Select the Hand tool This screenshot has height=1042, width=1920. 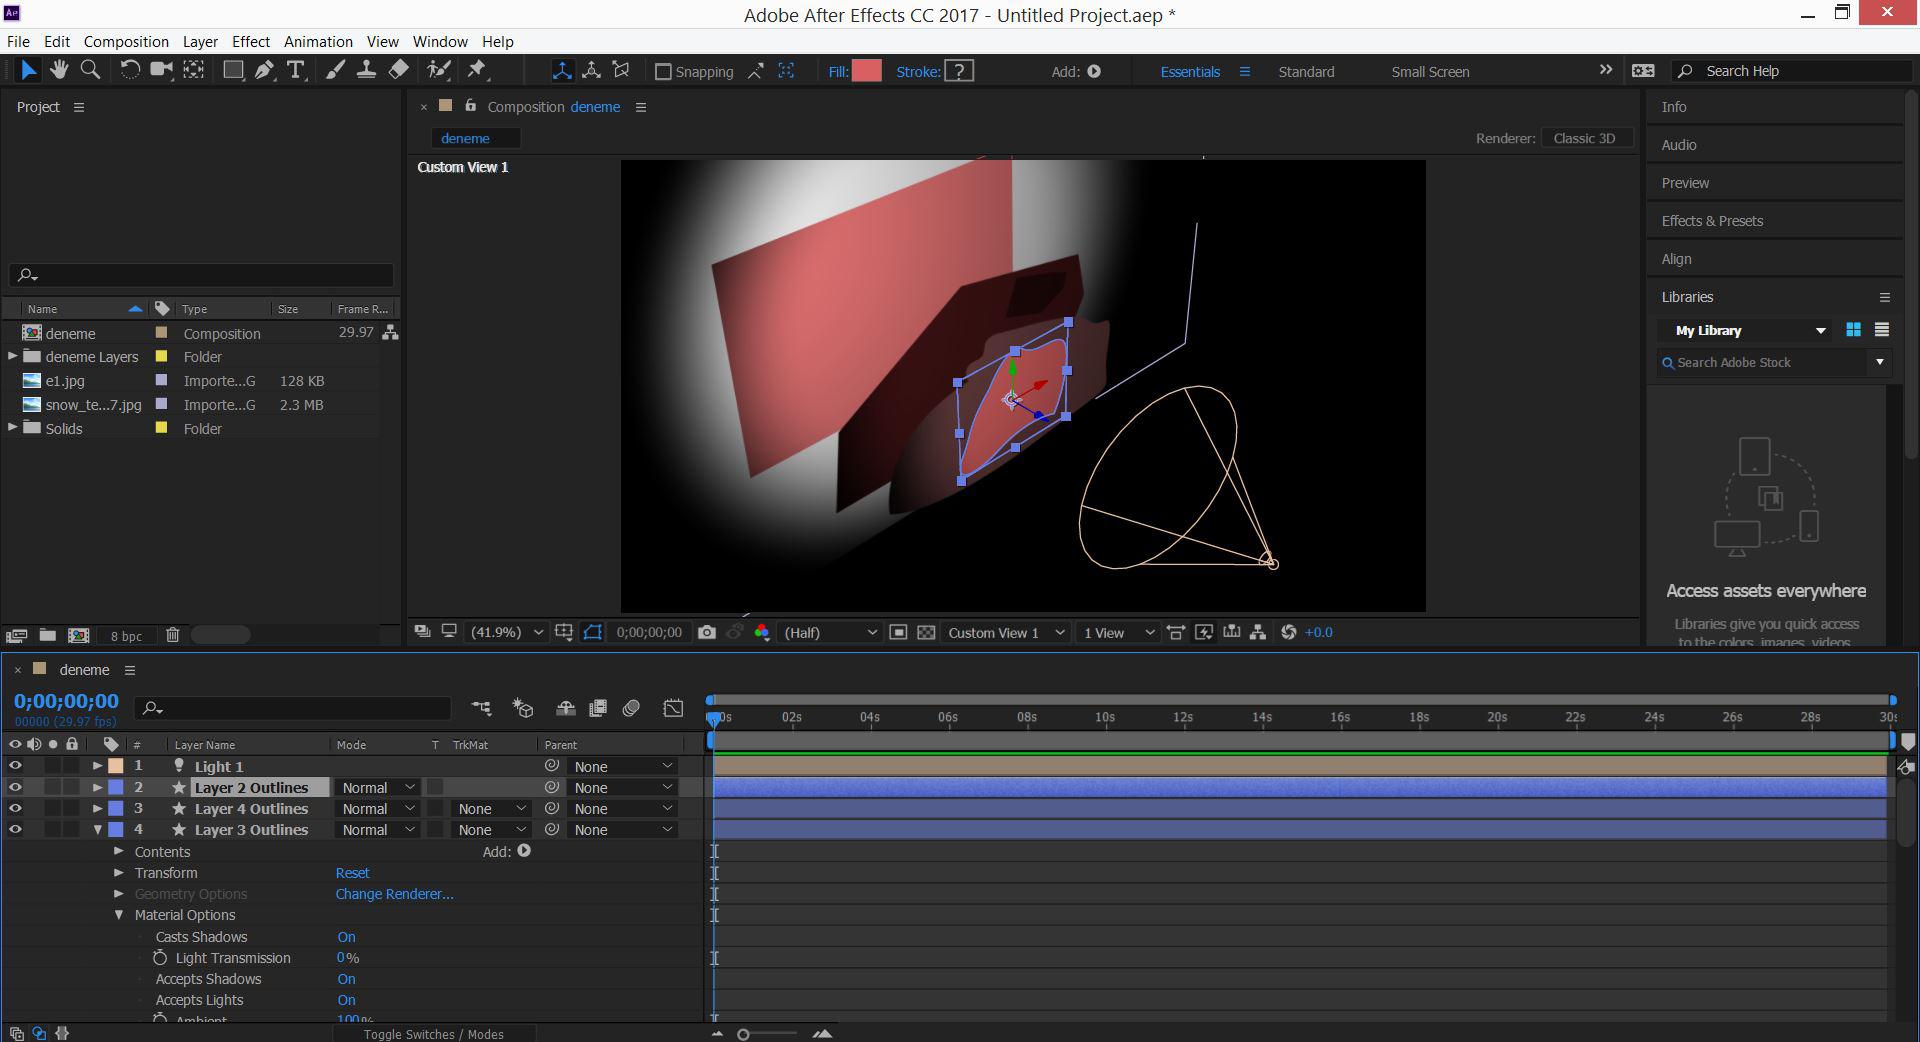click(59, 70)
